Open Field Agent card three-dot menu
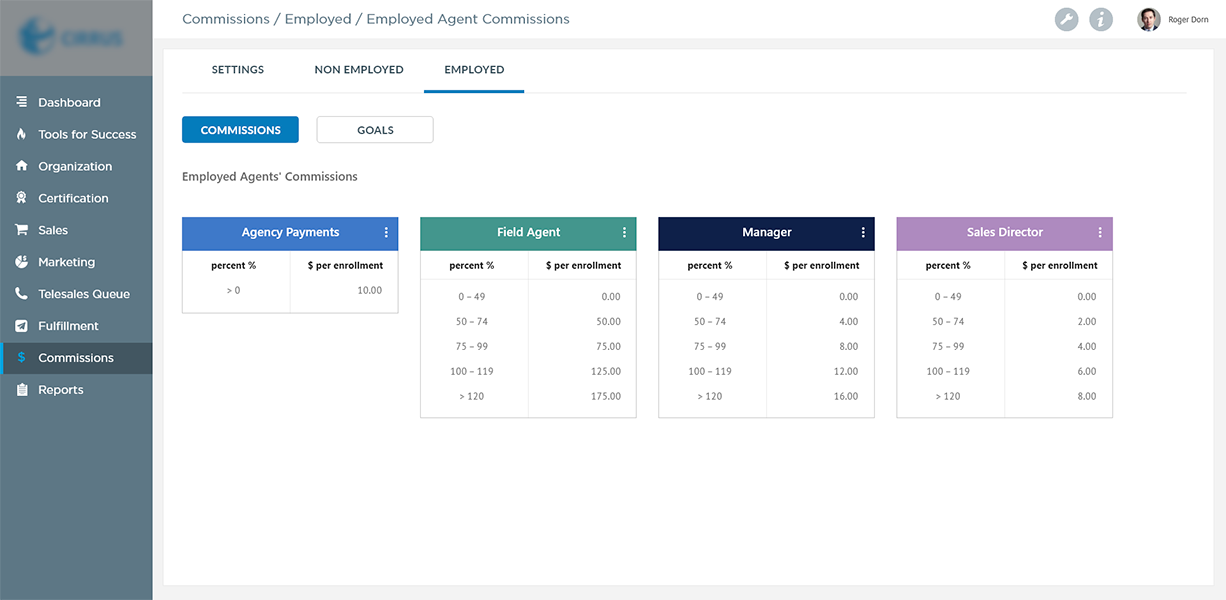The height and width of the screenshot is (600, 1226). pos(624,232)
